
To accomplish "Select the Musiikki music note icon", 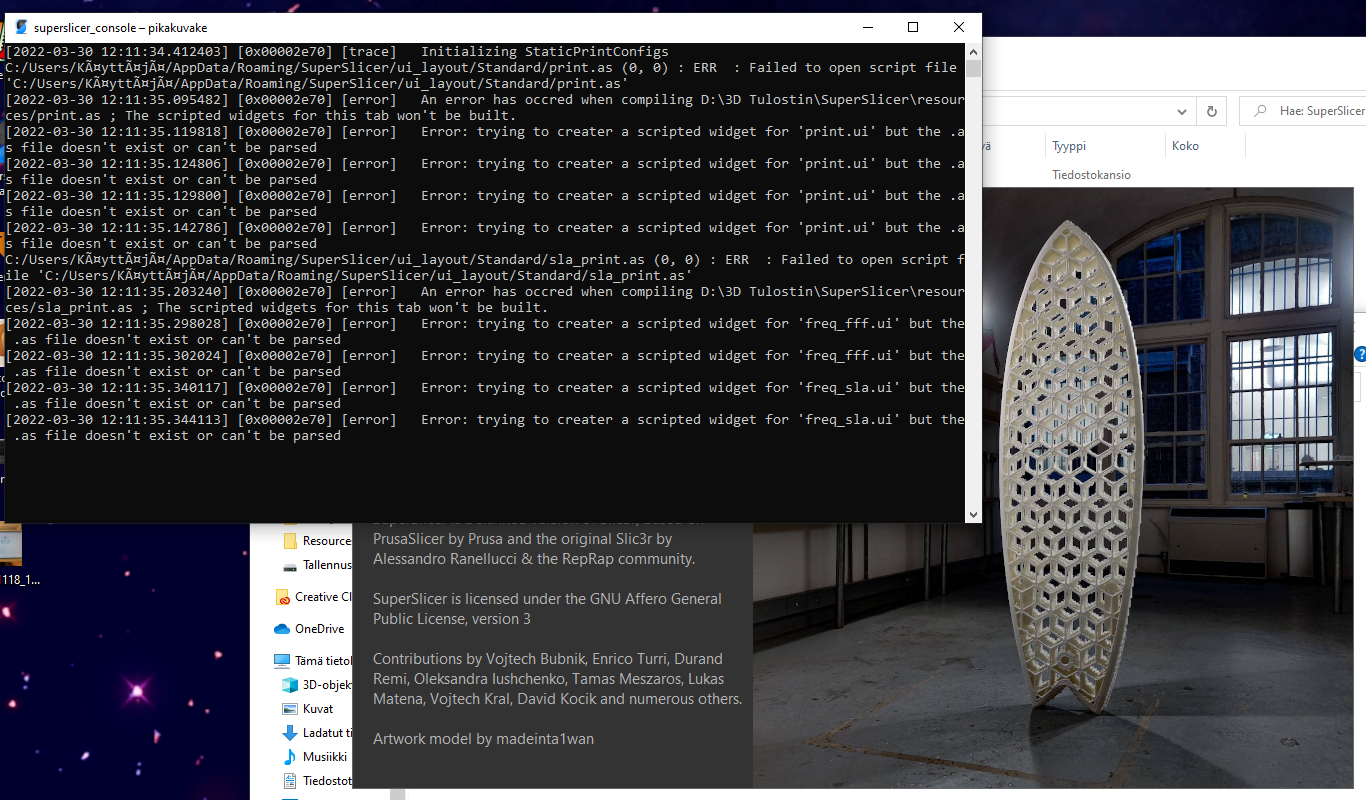I will pyautogui.click(x=288, y=757).
